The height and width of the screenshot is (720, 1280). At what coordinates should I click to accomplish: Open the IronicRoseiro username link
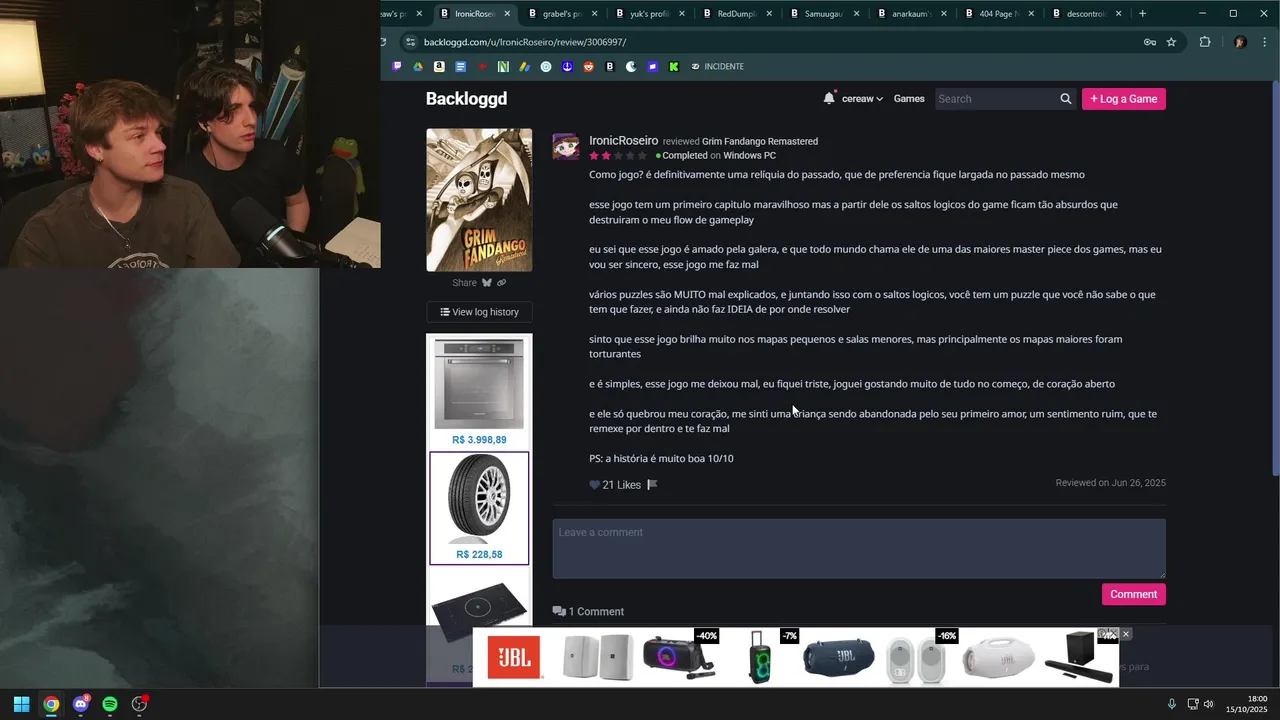pos(623,141)
